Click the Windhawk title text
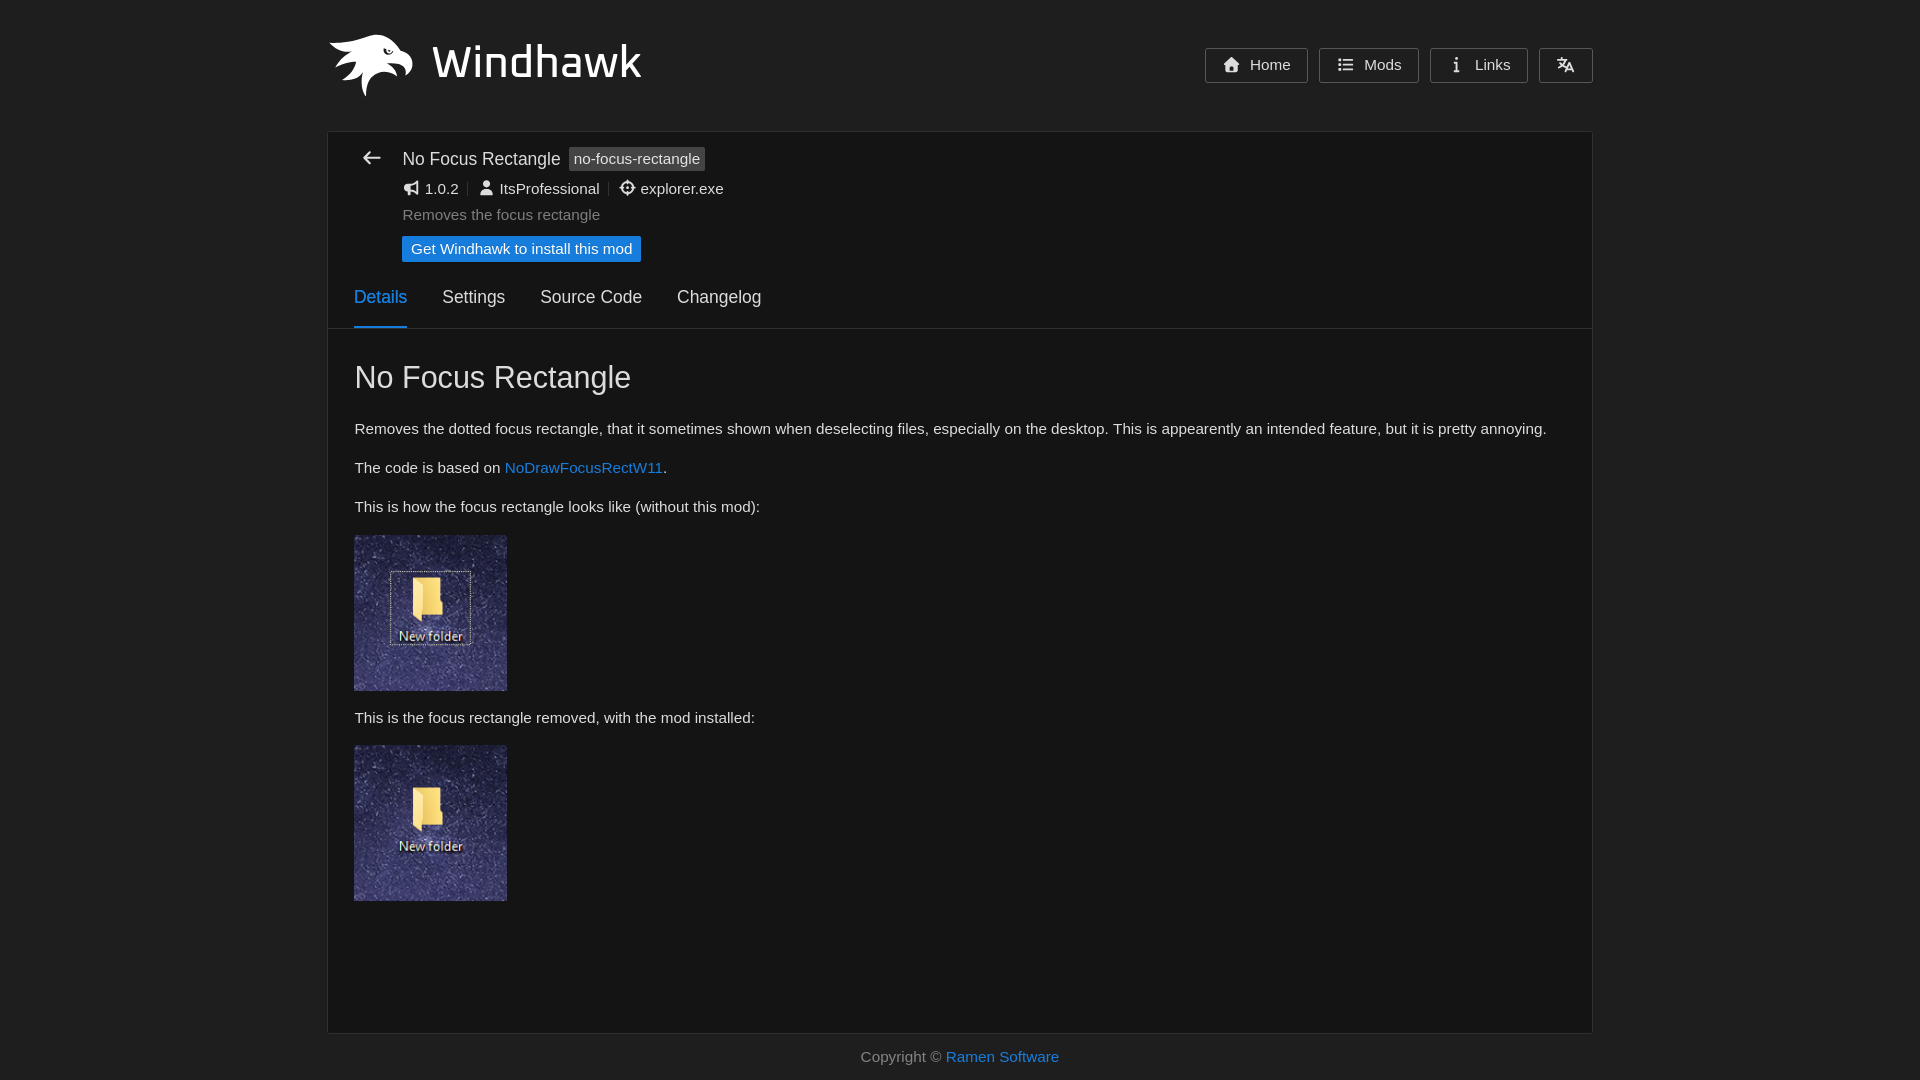Viewport: 1920px width, 1080px height. pyautogui.click(x=536, y=63)
